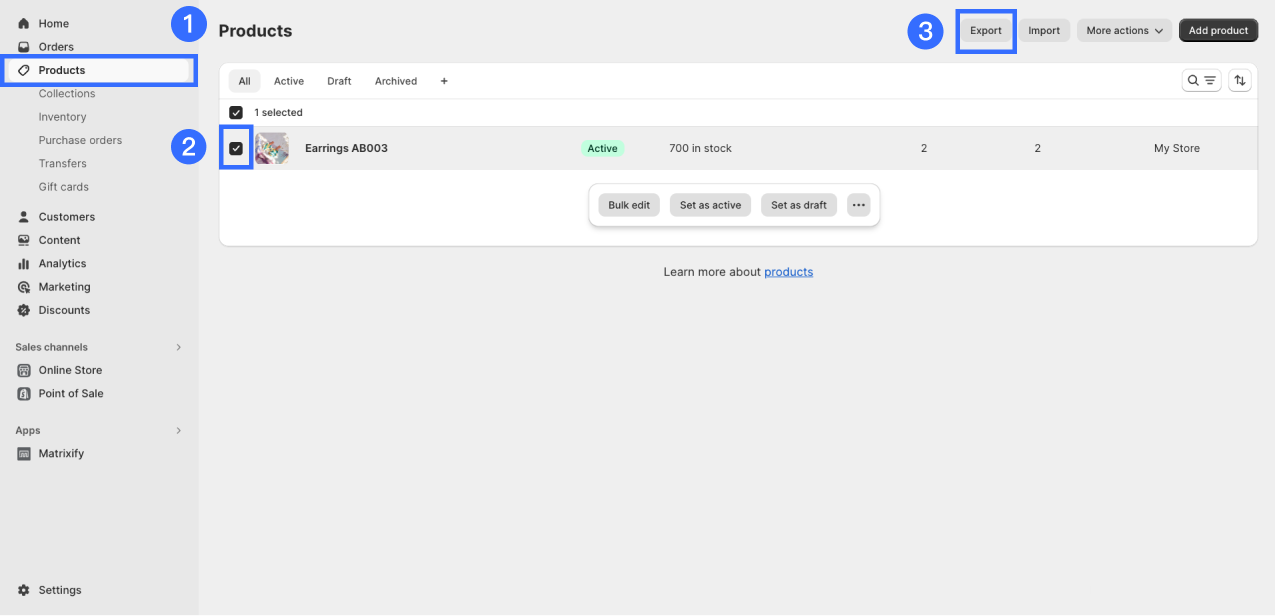Open Collections in the sidebar
Image resolution: width=1275 pixels, height=616 pixels.
[x=67, y=94]
